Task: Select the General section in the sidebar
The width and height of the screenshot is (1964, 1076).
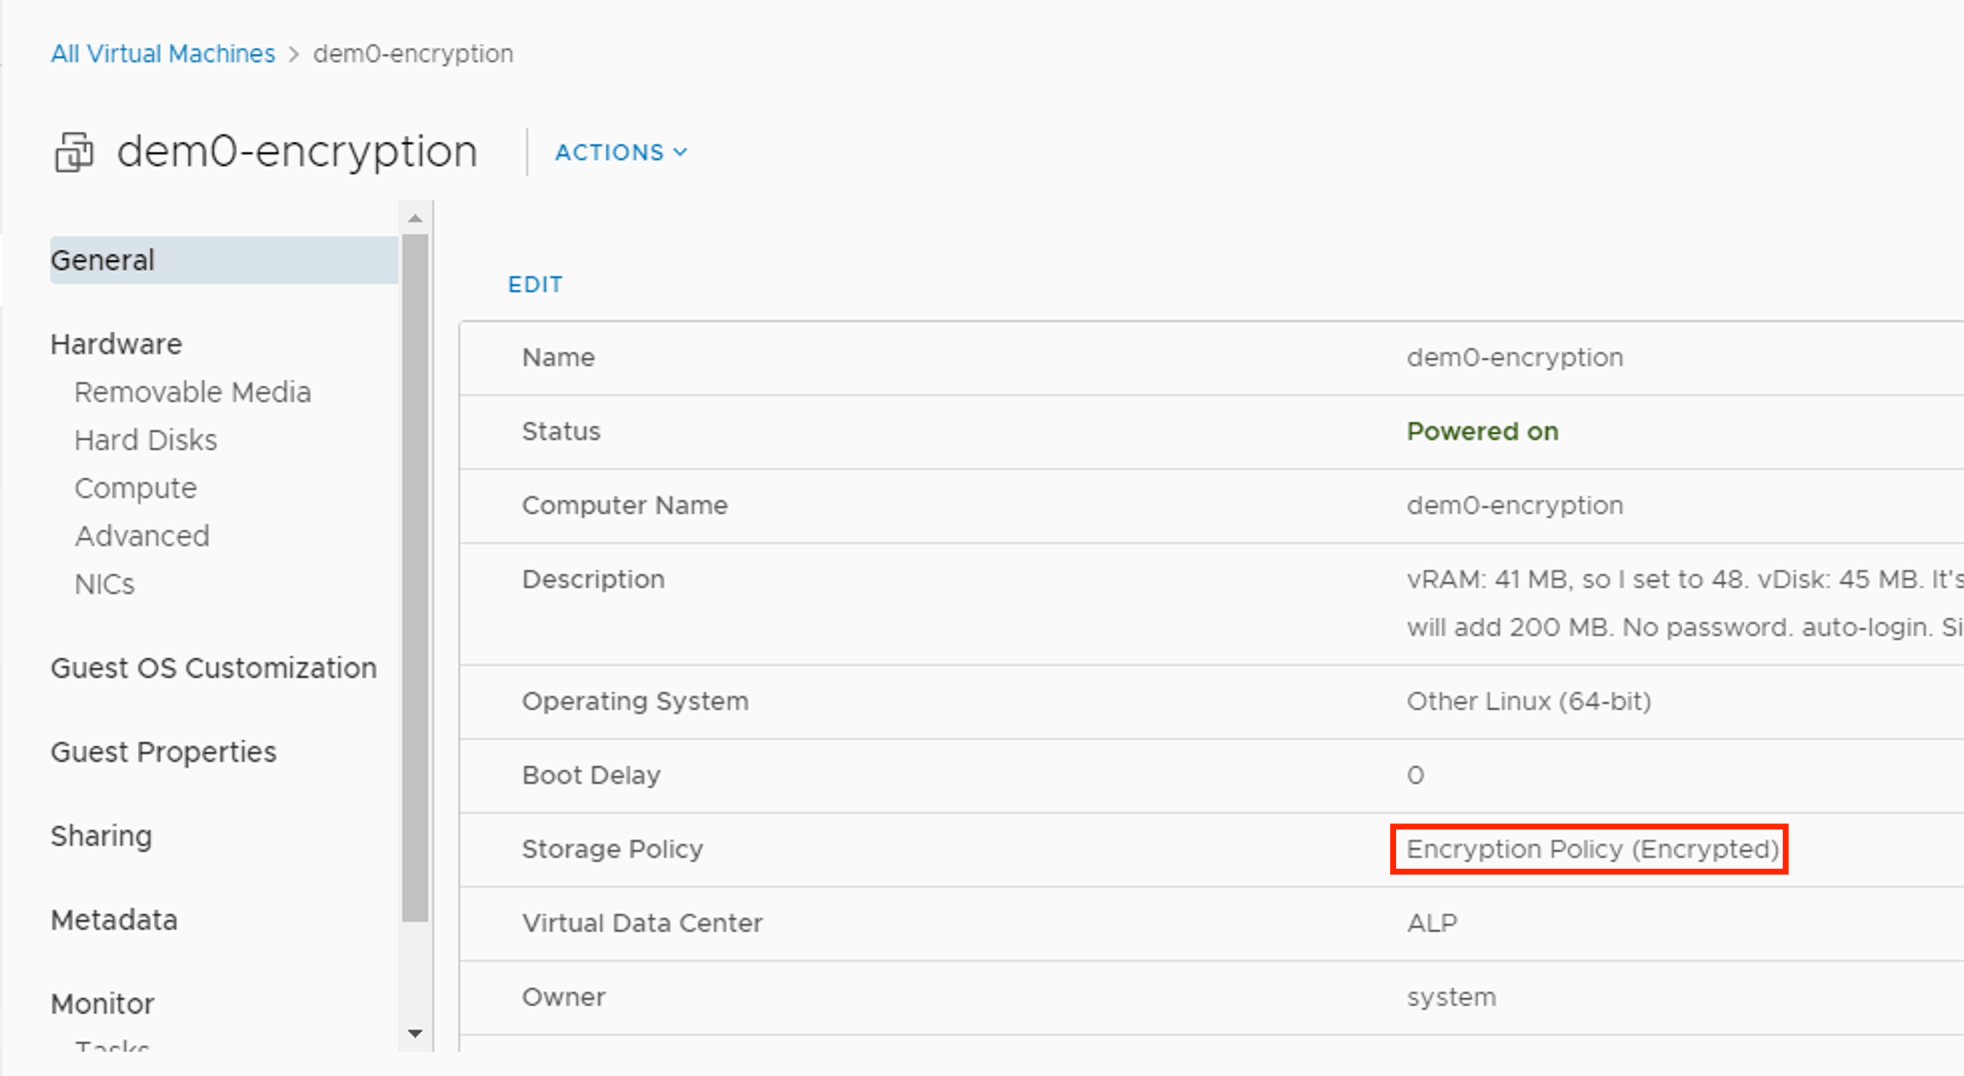Action: (103, 260)
